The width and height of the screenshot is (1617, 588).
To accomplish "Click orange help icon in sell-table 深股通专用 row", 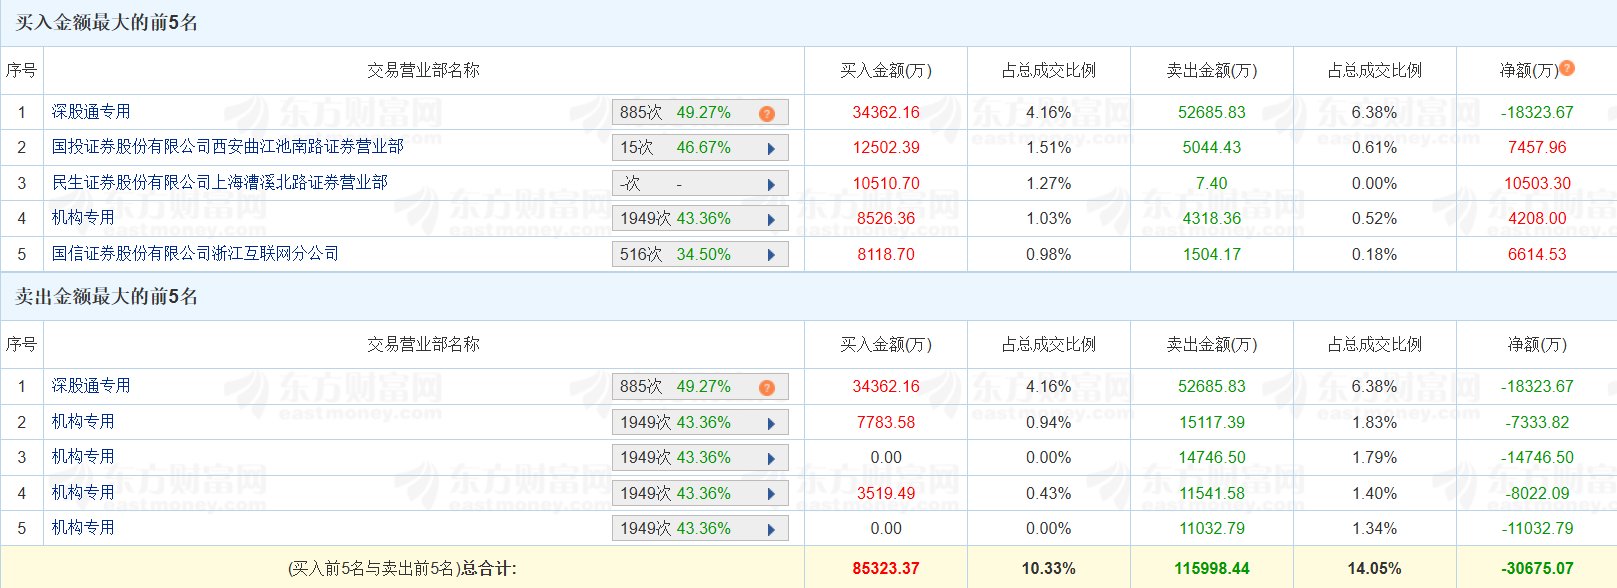I will (x=767, y=387).
